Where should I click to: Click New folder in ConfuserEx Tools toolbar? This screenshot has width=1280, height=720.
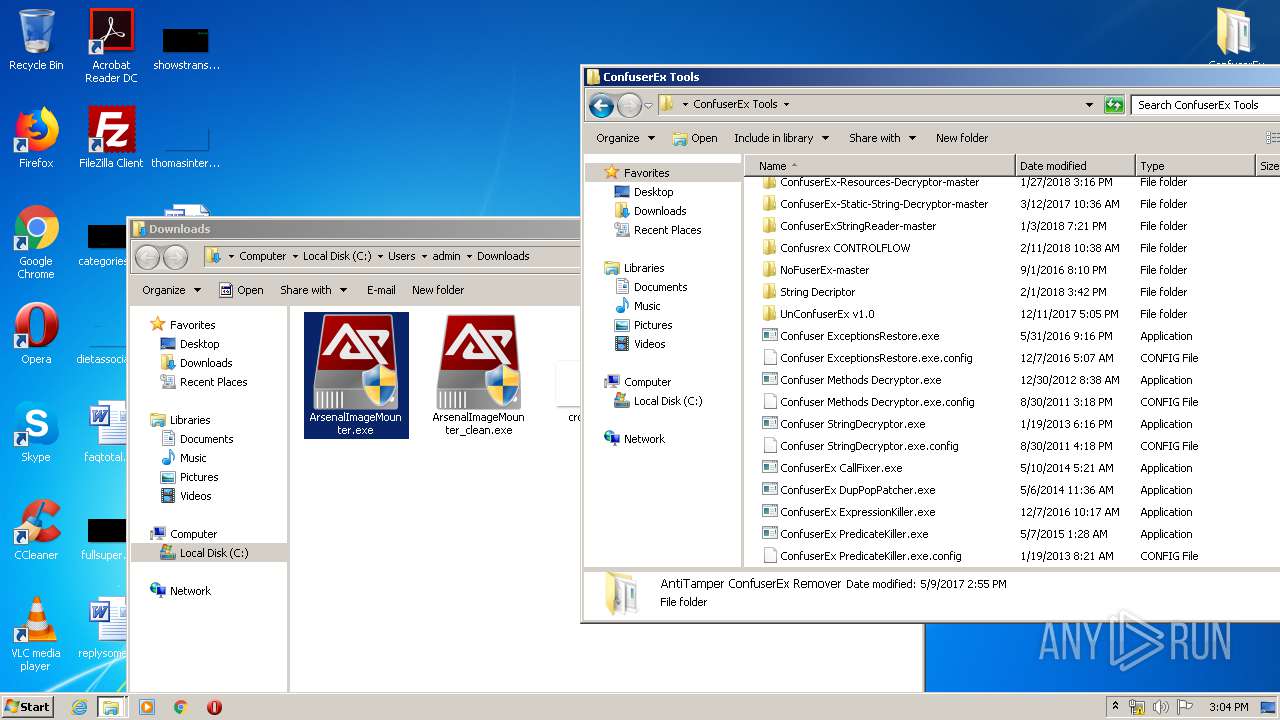962,138
